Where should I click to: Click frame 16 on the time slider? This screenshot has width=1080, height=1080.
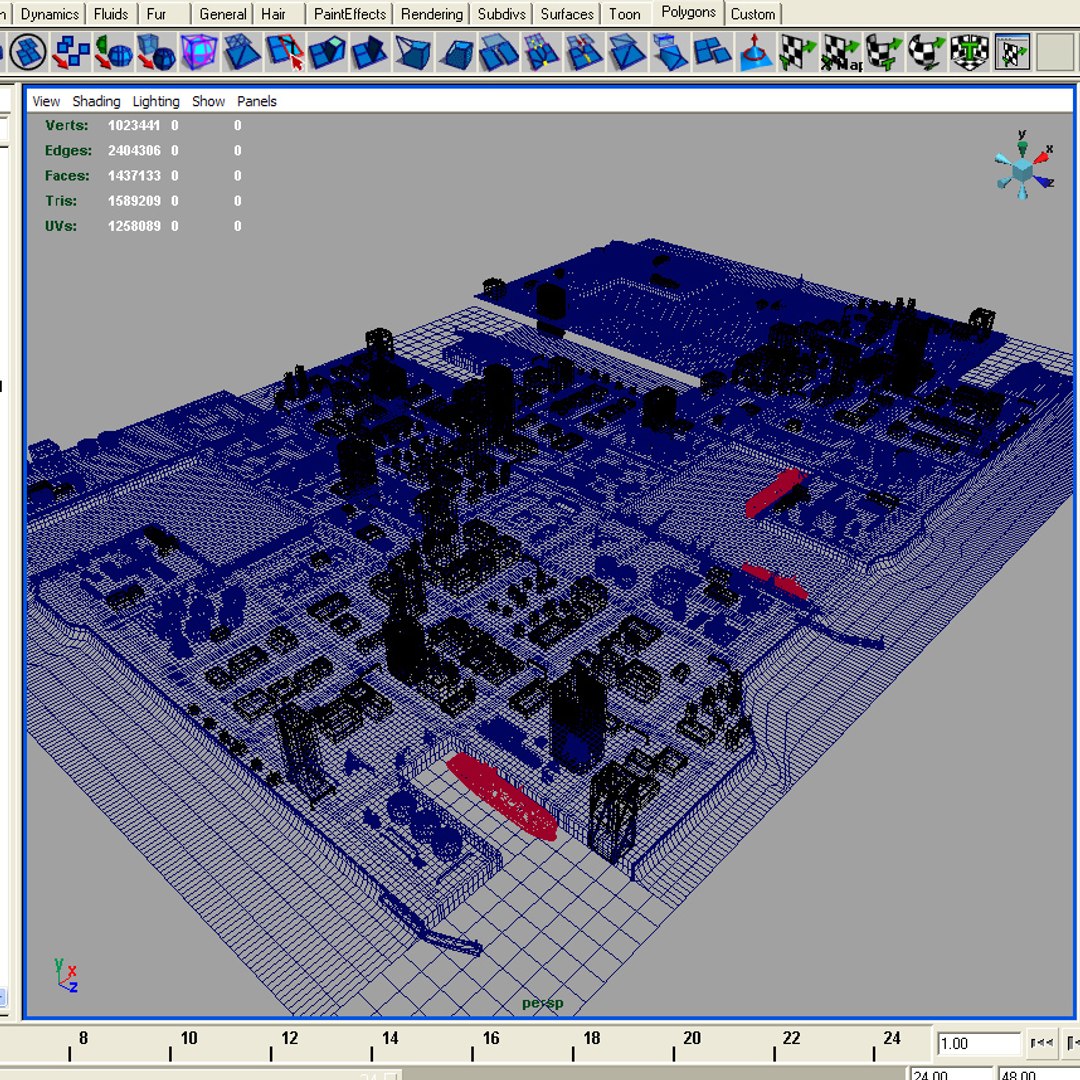[491, 1038]
